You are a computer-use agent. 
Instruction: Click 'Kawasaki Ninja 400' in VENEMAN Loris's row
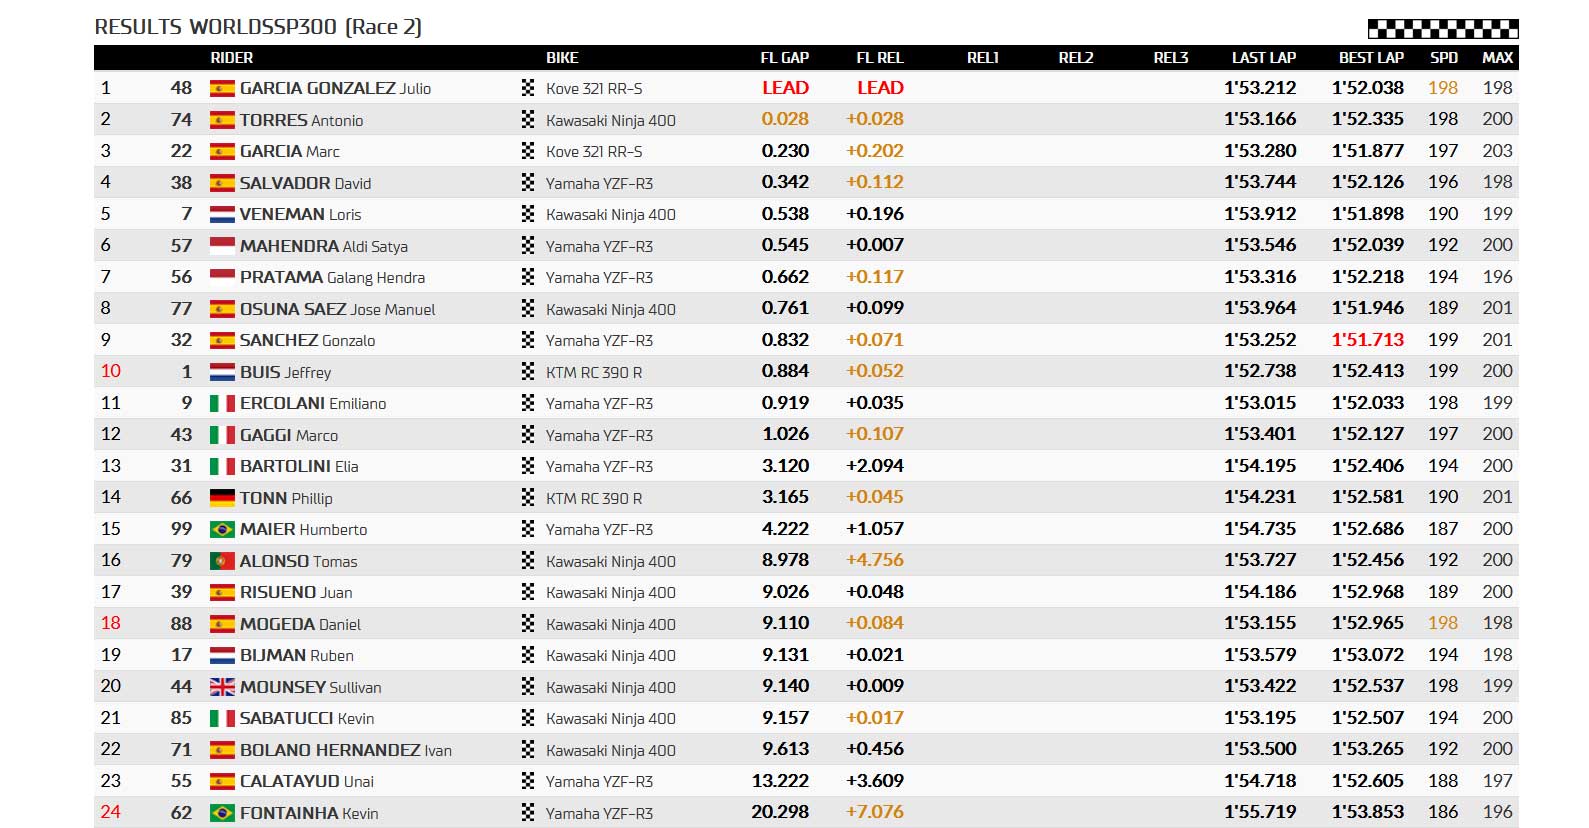(610, 214)
